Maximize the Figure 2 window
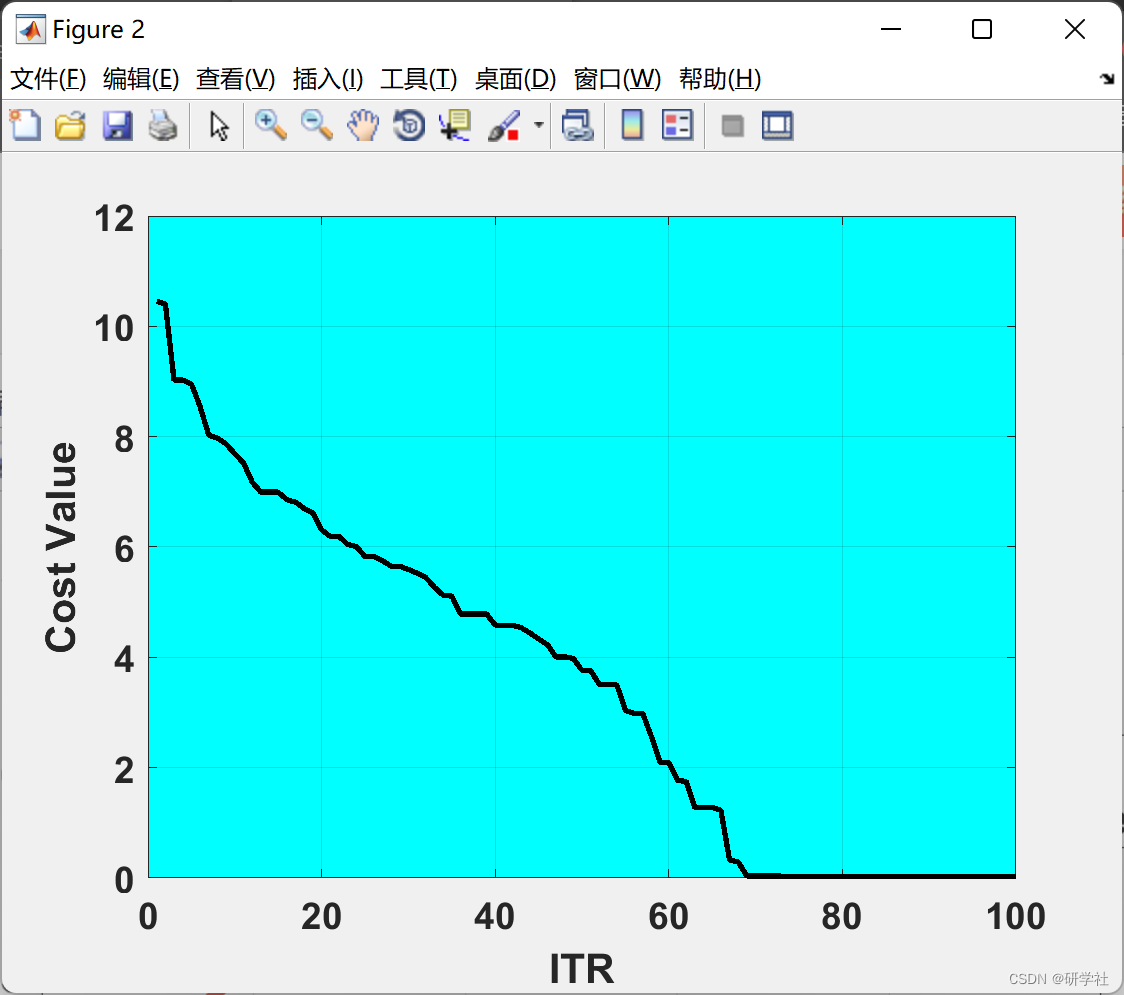This screenshot has width=1124, height=995. [981, 29]
